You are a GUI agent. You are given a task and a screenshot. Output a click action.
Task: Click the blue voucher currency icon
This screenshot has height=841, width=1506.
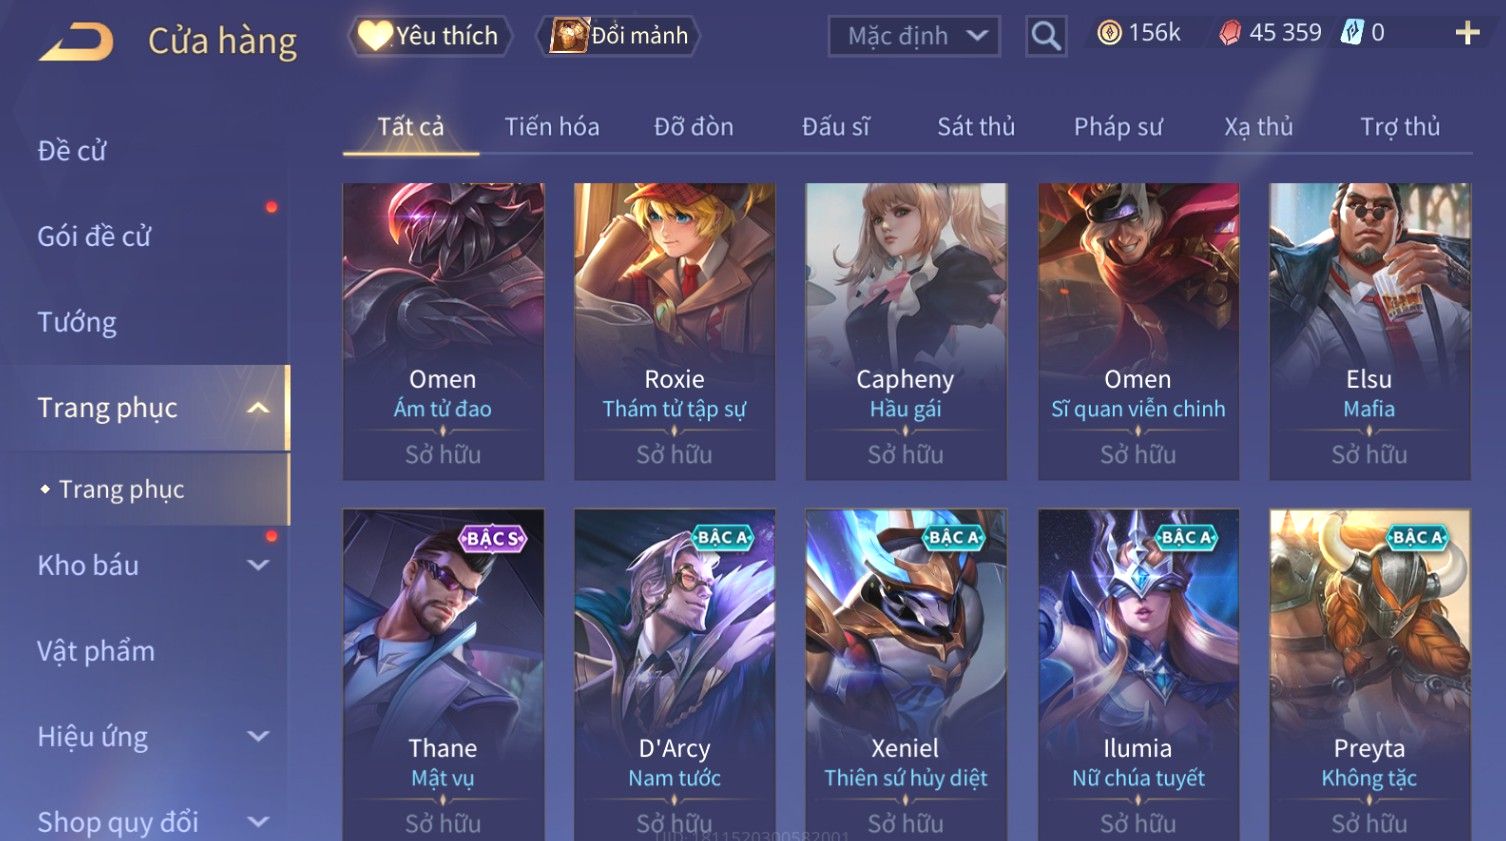pyautogui.click(x=1352, y=33)
